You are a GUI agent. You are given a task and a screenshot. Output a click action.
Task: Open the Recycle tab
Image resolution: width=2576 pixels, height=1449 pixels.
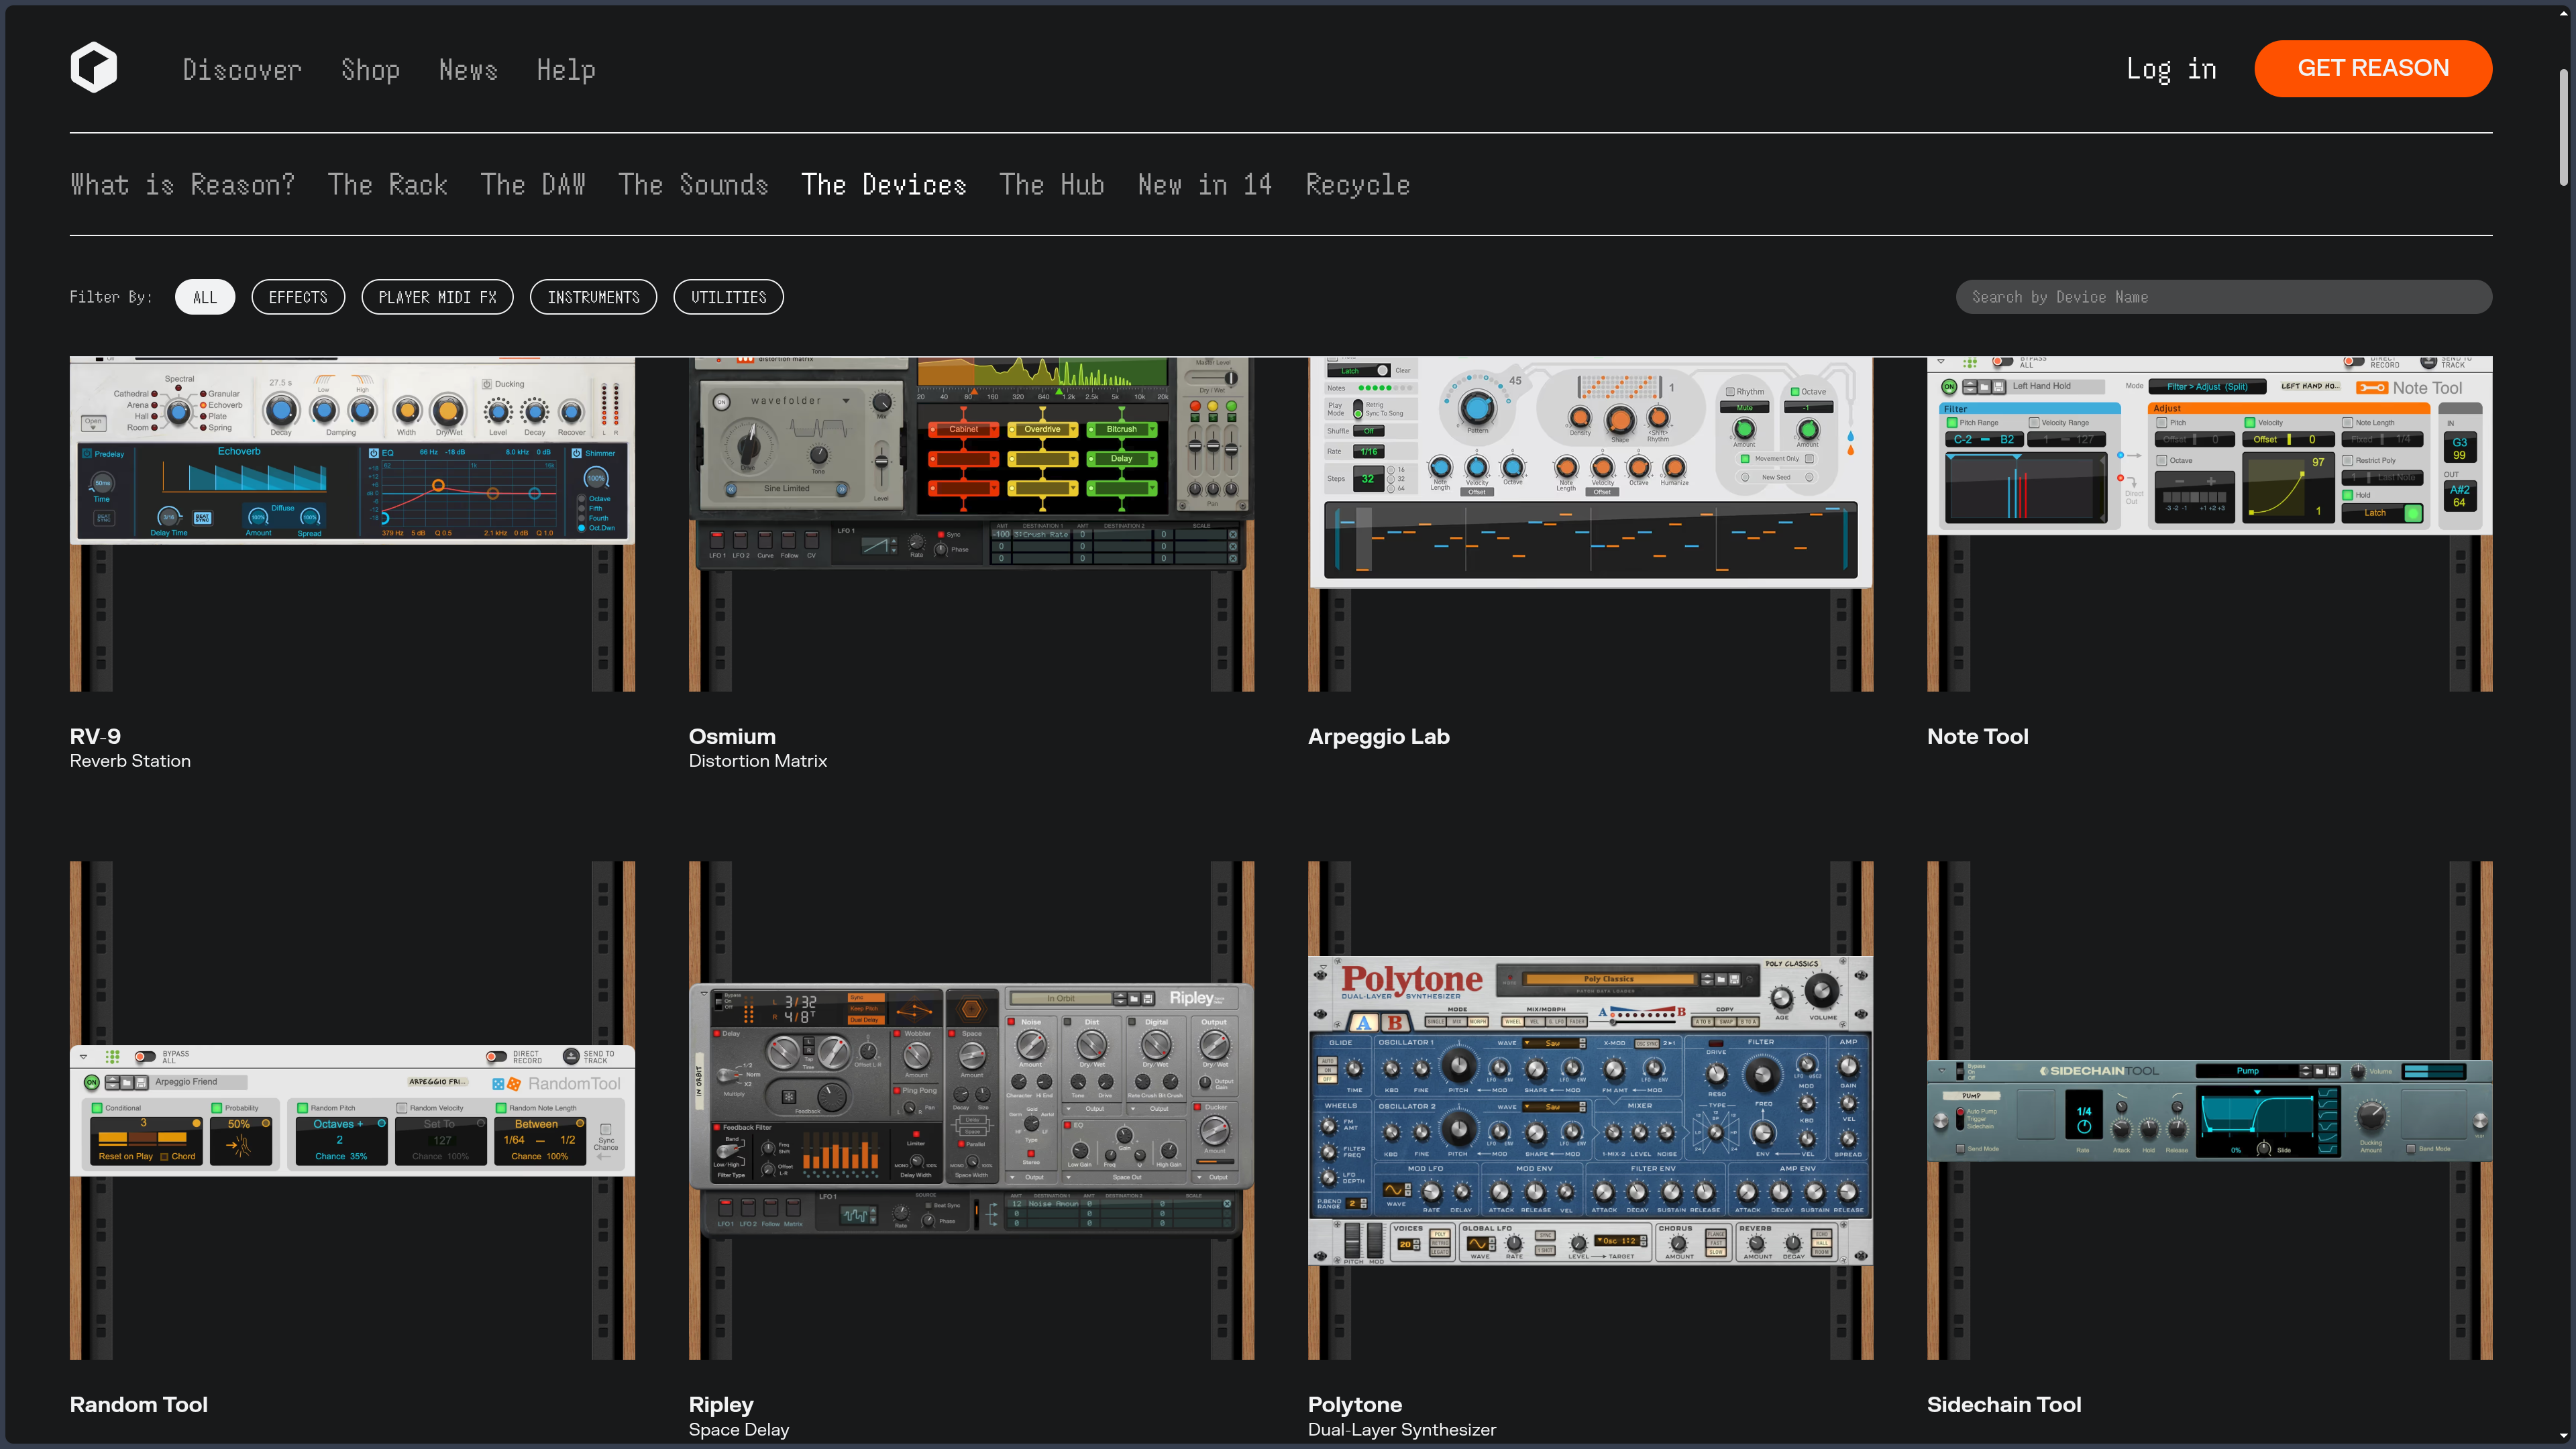[x=1358, y=185]
